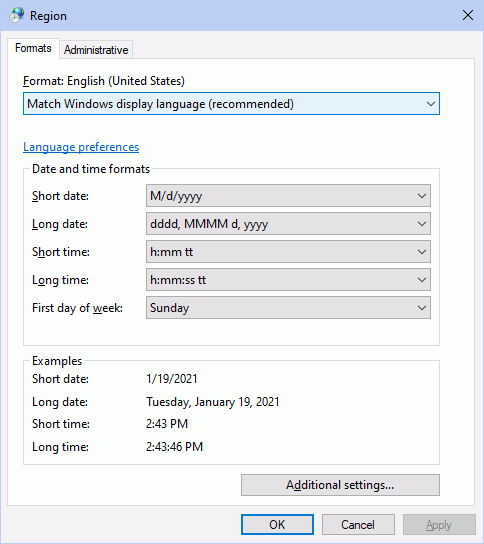484x544 pixels.
Task: Click the Long date example text
Action: tap(213, 402)
